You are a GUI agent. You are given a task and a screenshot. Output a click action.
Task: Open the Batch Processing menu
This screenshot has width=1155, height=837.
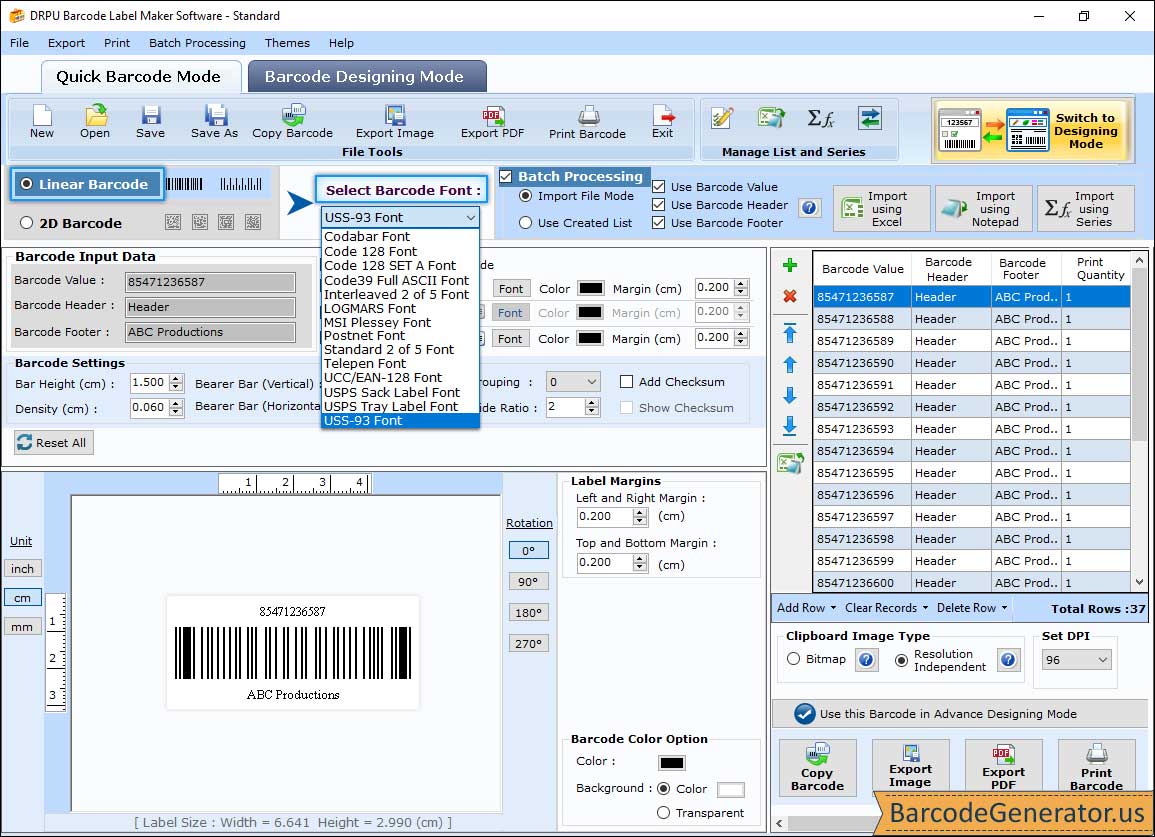pyautogui.click(x=197, y=43)
